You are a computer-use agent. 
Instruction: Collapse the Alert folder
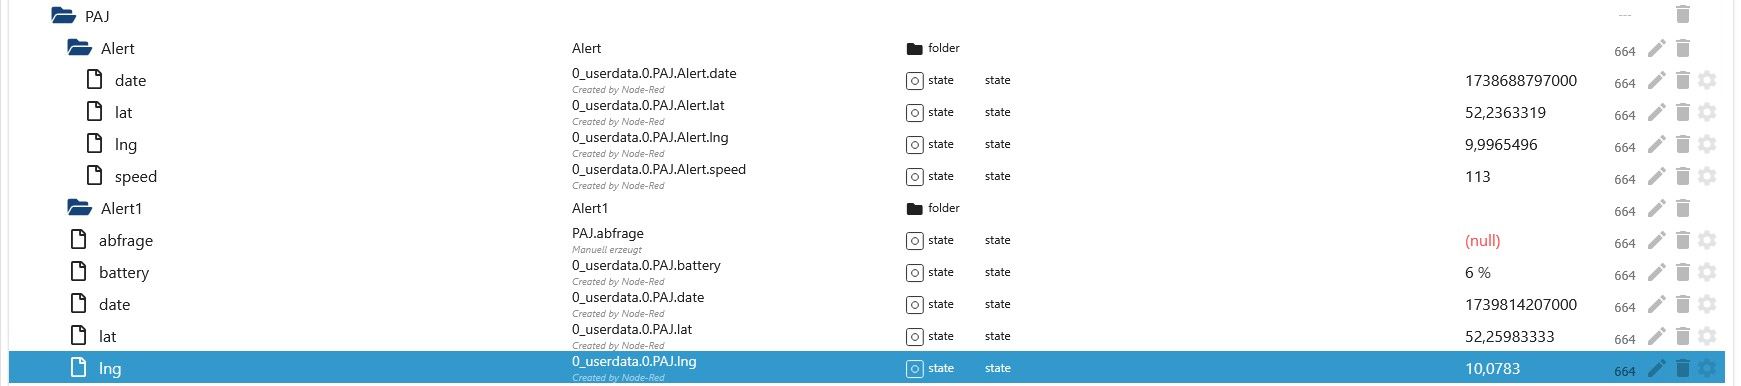pyautogui.click(x=79, y=48)
